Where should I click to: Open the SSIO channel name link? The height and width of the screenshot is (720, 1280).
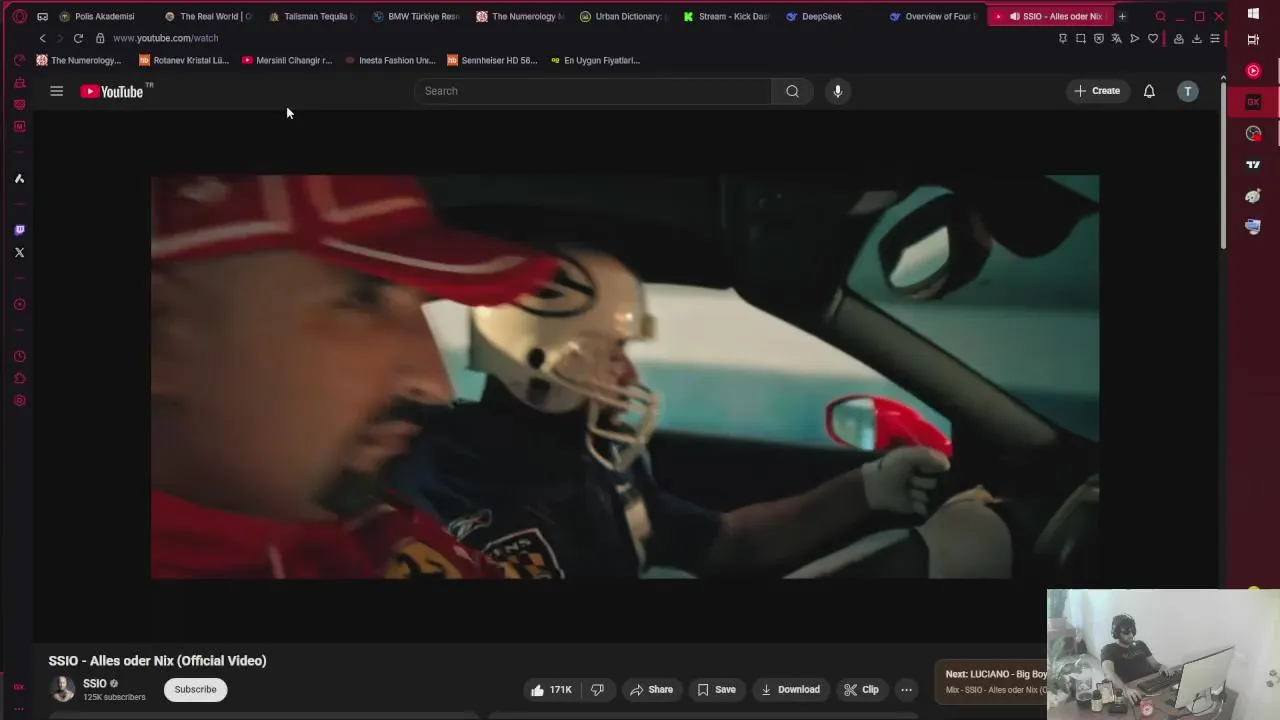coord(95,684)
